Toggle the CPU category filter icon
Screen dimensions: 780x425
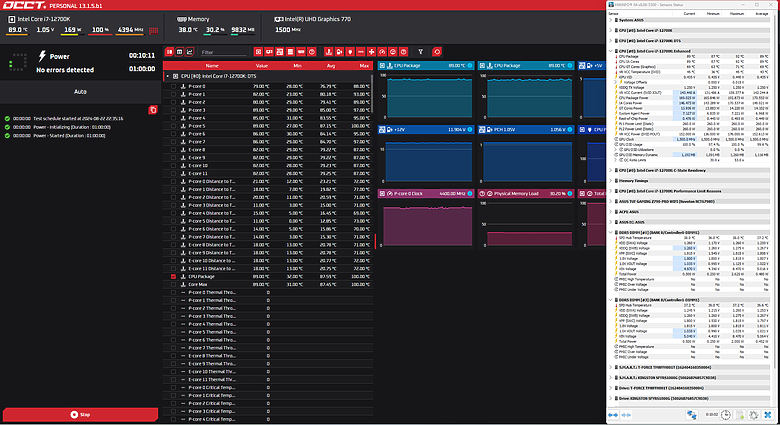(x=258, y=52)
